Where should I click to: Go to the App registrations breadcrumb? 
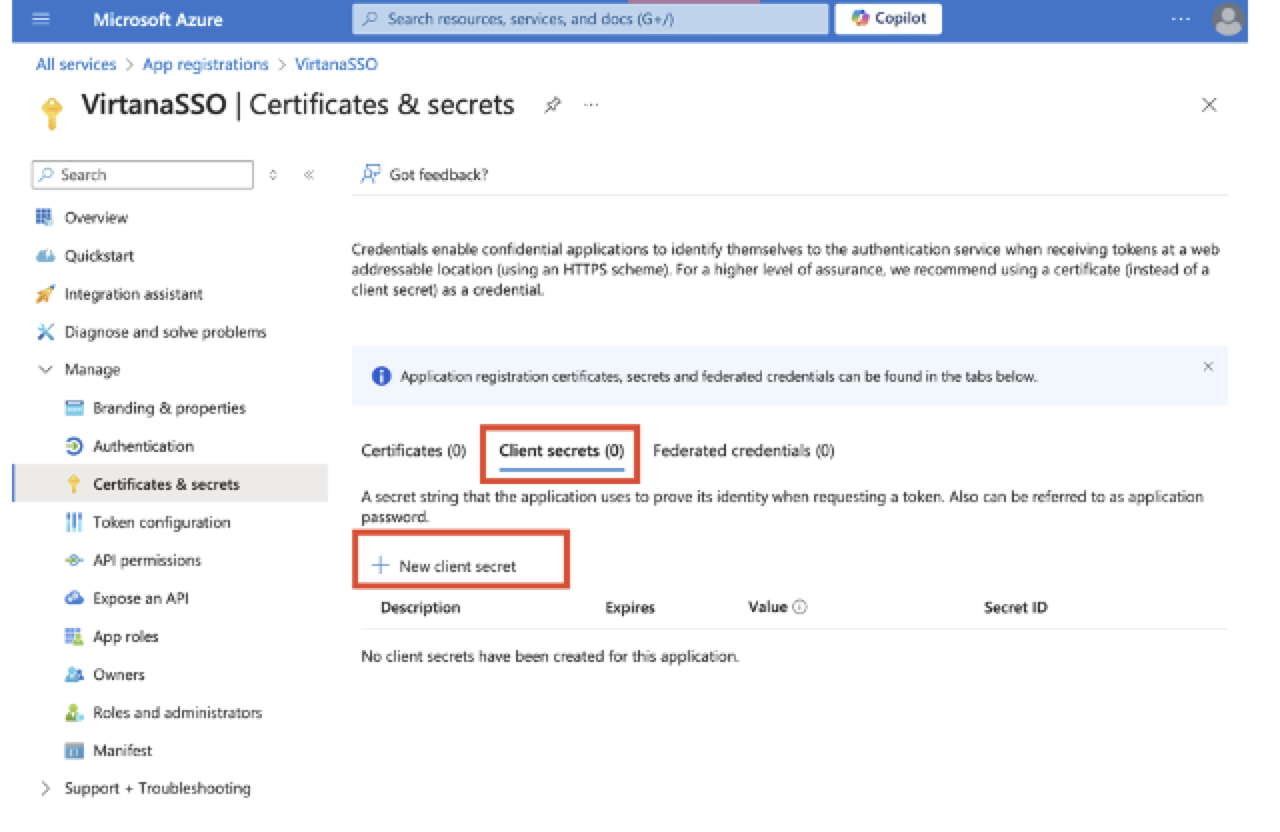point(206,64)
